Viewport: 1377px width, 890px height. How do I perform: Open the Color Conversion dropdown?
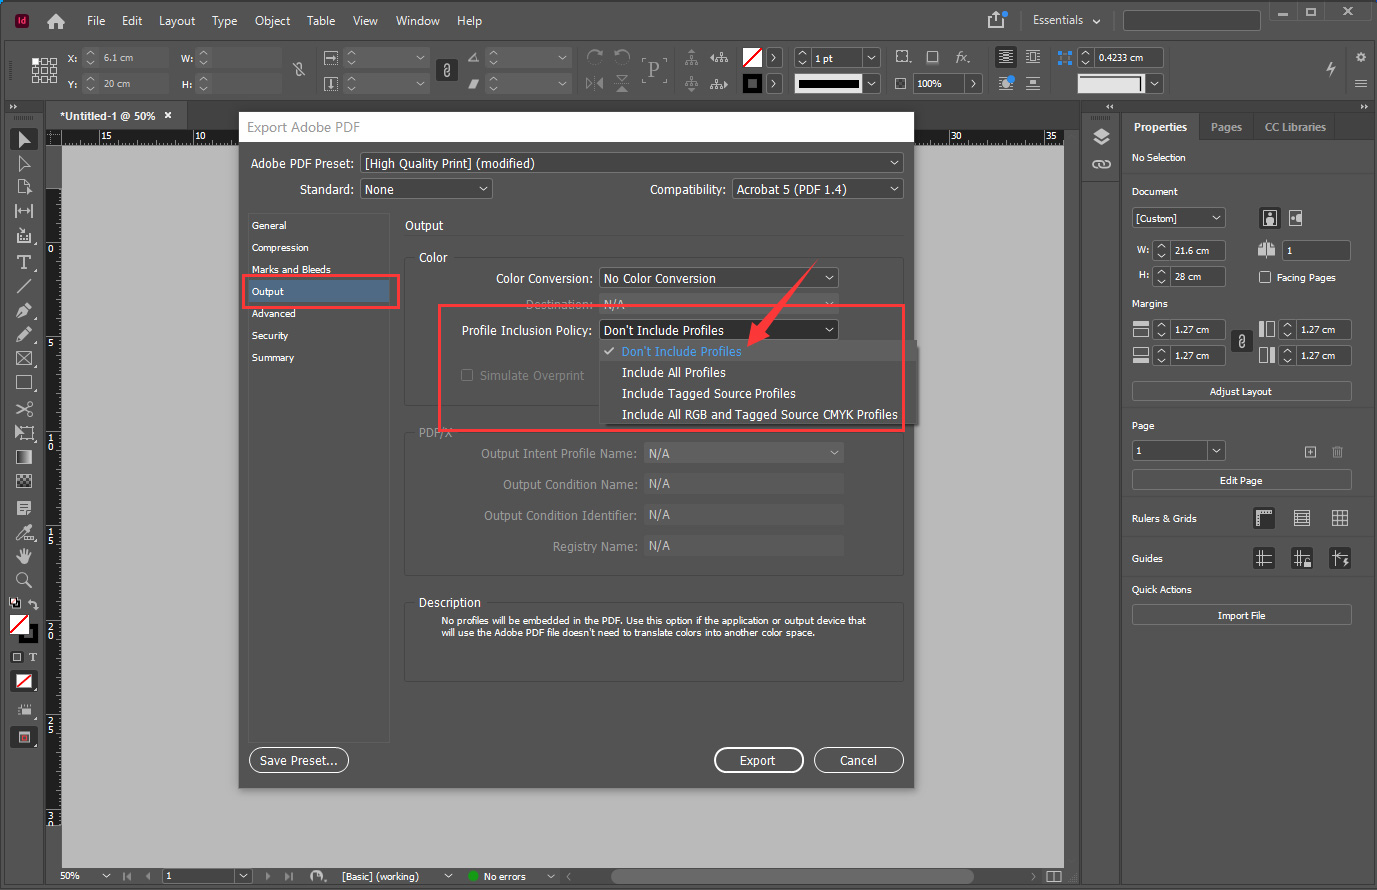718,278
